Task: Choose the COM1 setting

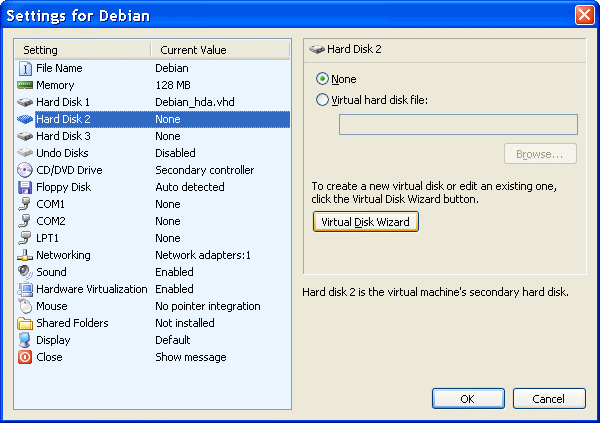Action: 153,204
